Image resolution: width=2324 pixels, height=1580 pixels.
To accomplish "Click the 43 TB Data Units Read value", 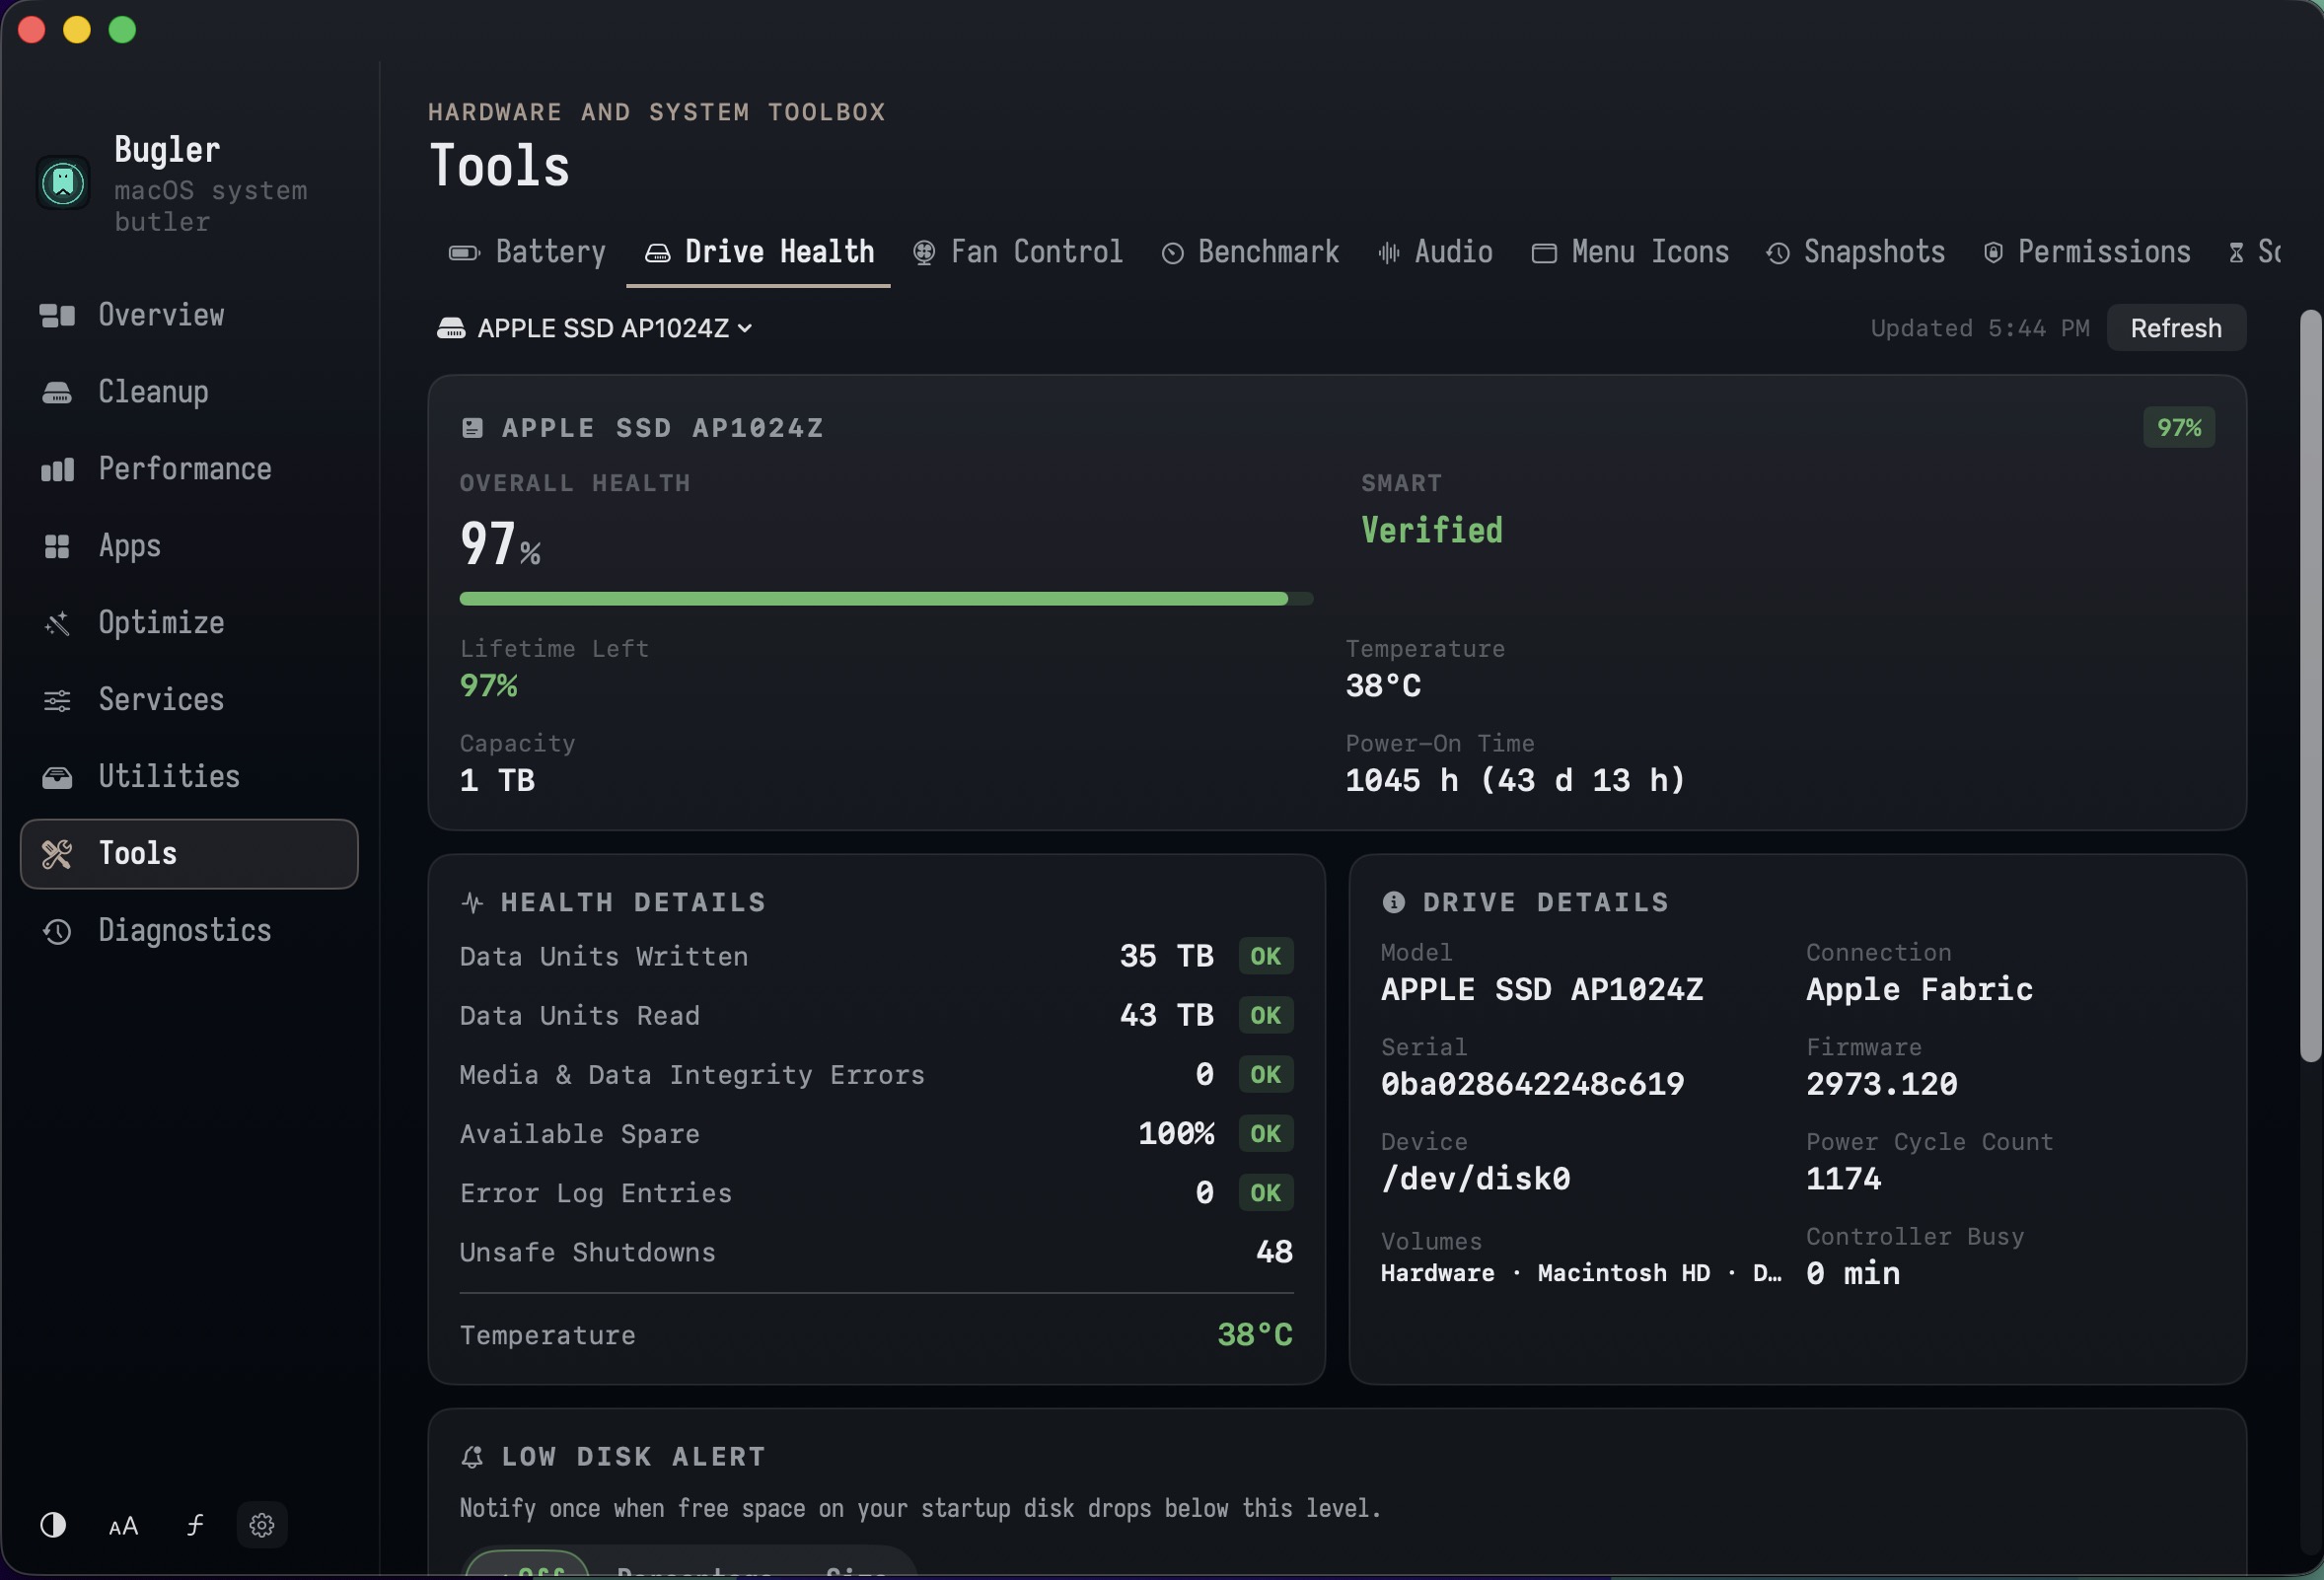I will pyautogui.click(x=1166, y=1015).
